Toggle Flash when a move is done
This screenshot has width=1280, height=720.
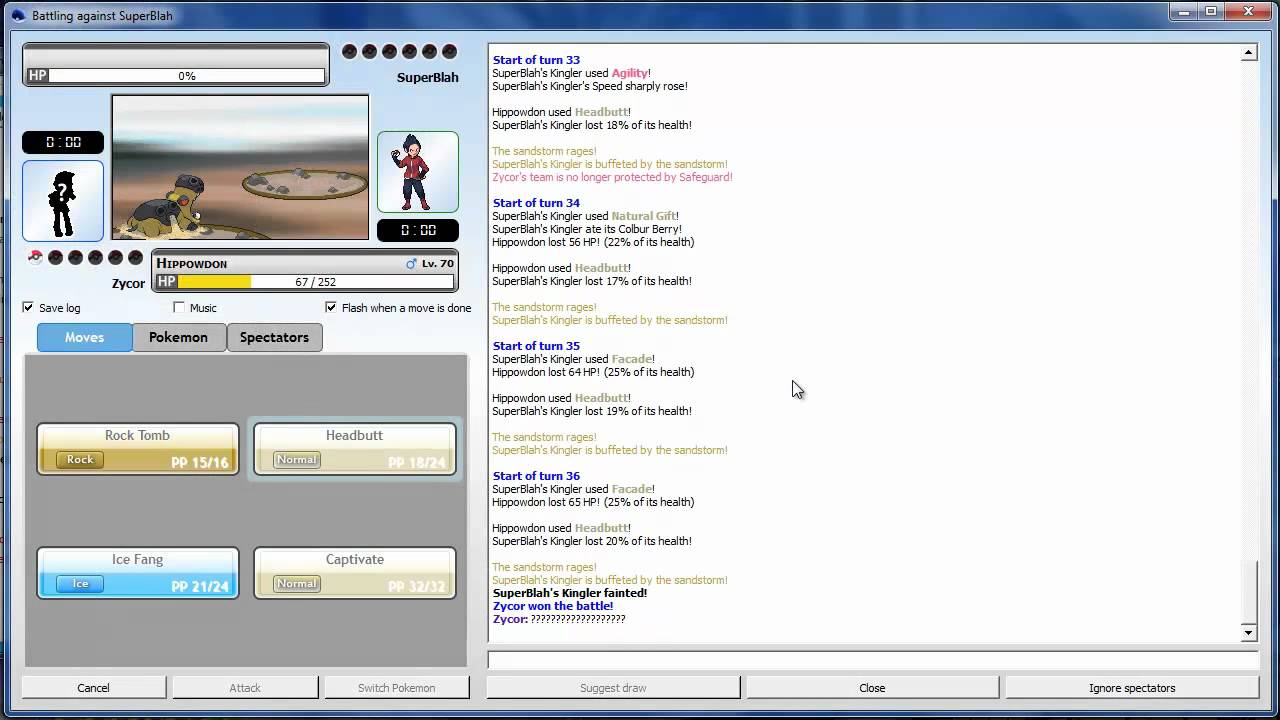click(x=331, y=308)
